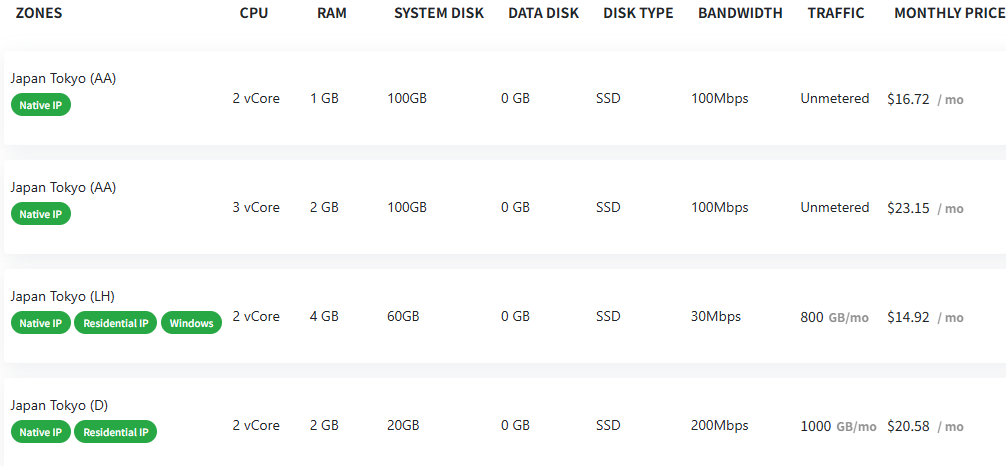Click the Japan Tokyo (D) zone name
Image resolution: width=1006 pixels, height=466 pixels.
coord(59,405)
